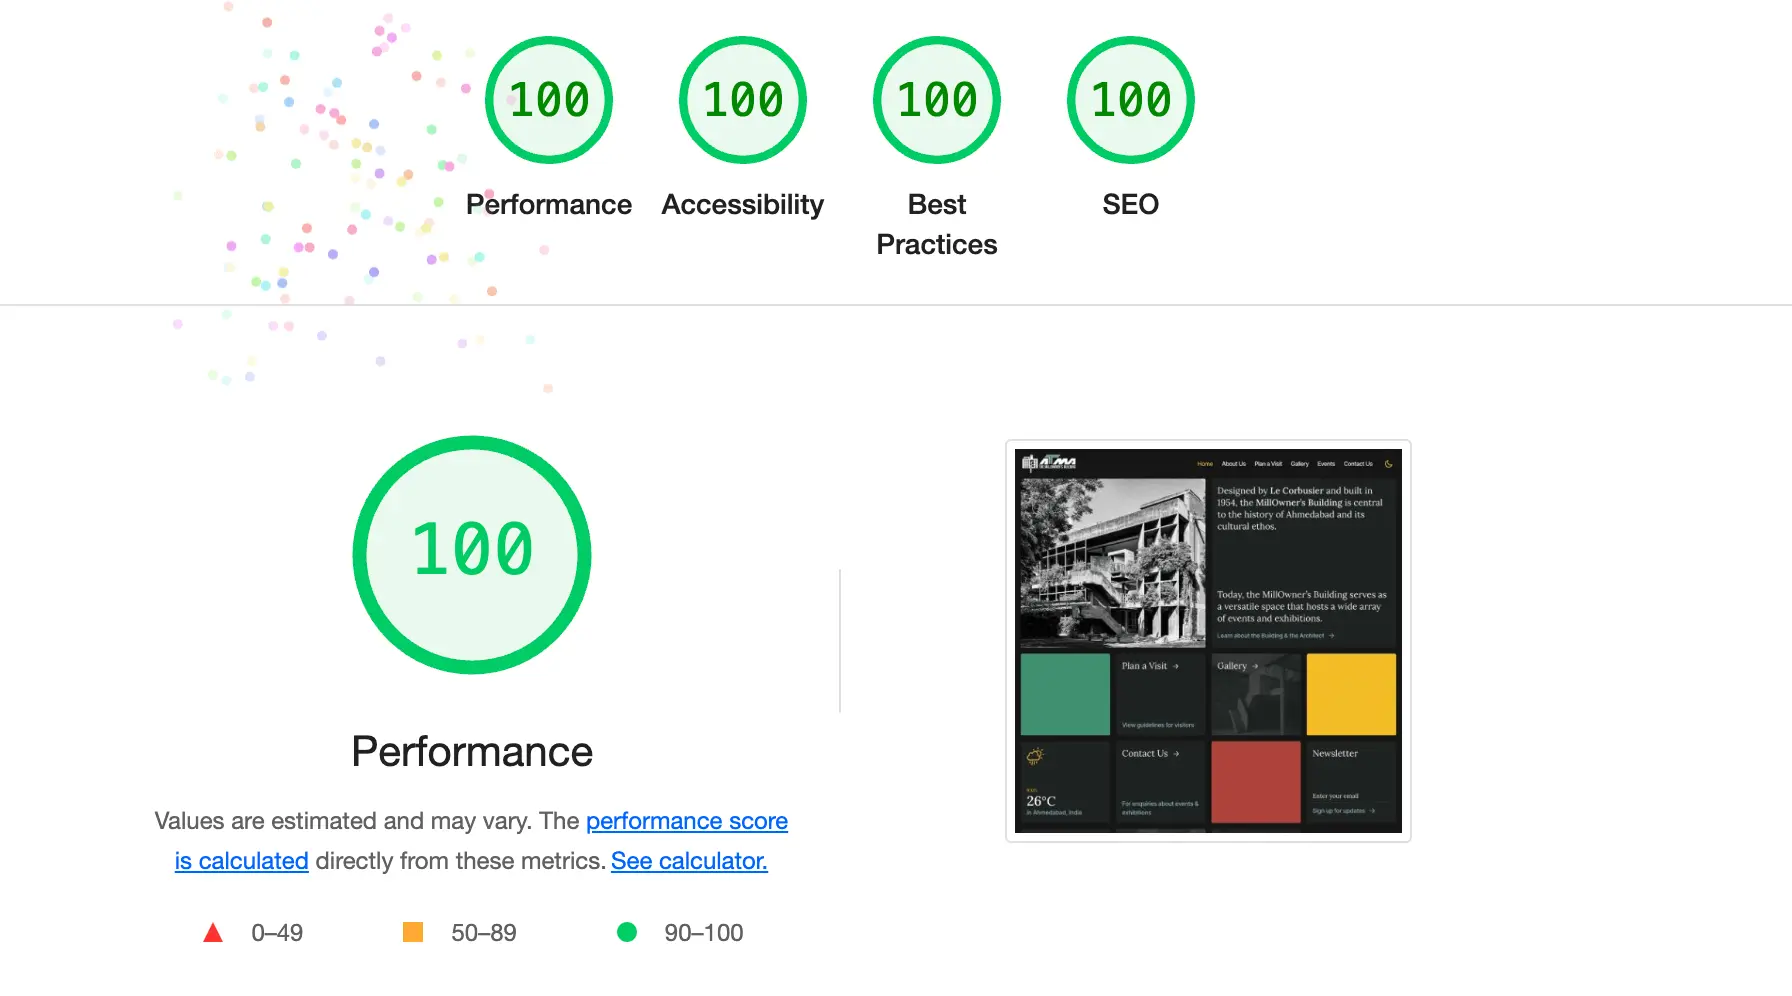Click the yellow weather icon in the preview
Screen dimensions: 1792x996
click(1034, 757)
